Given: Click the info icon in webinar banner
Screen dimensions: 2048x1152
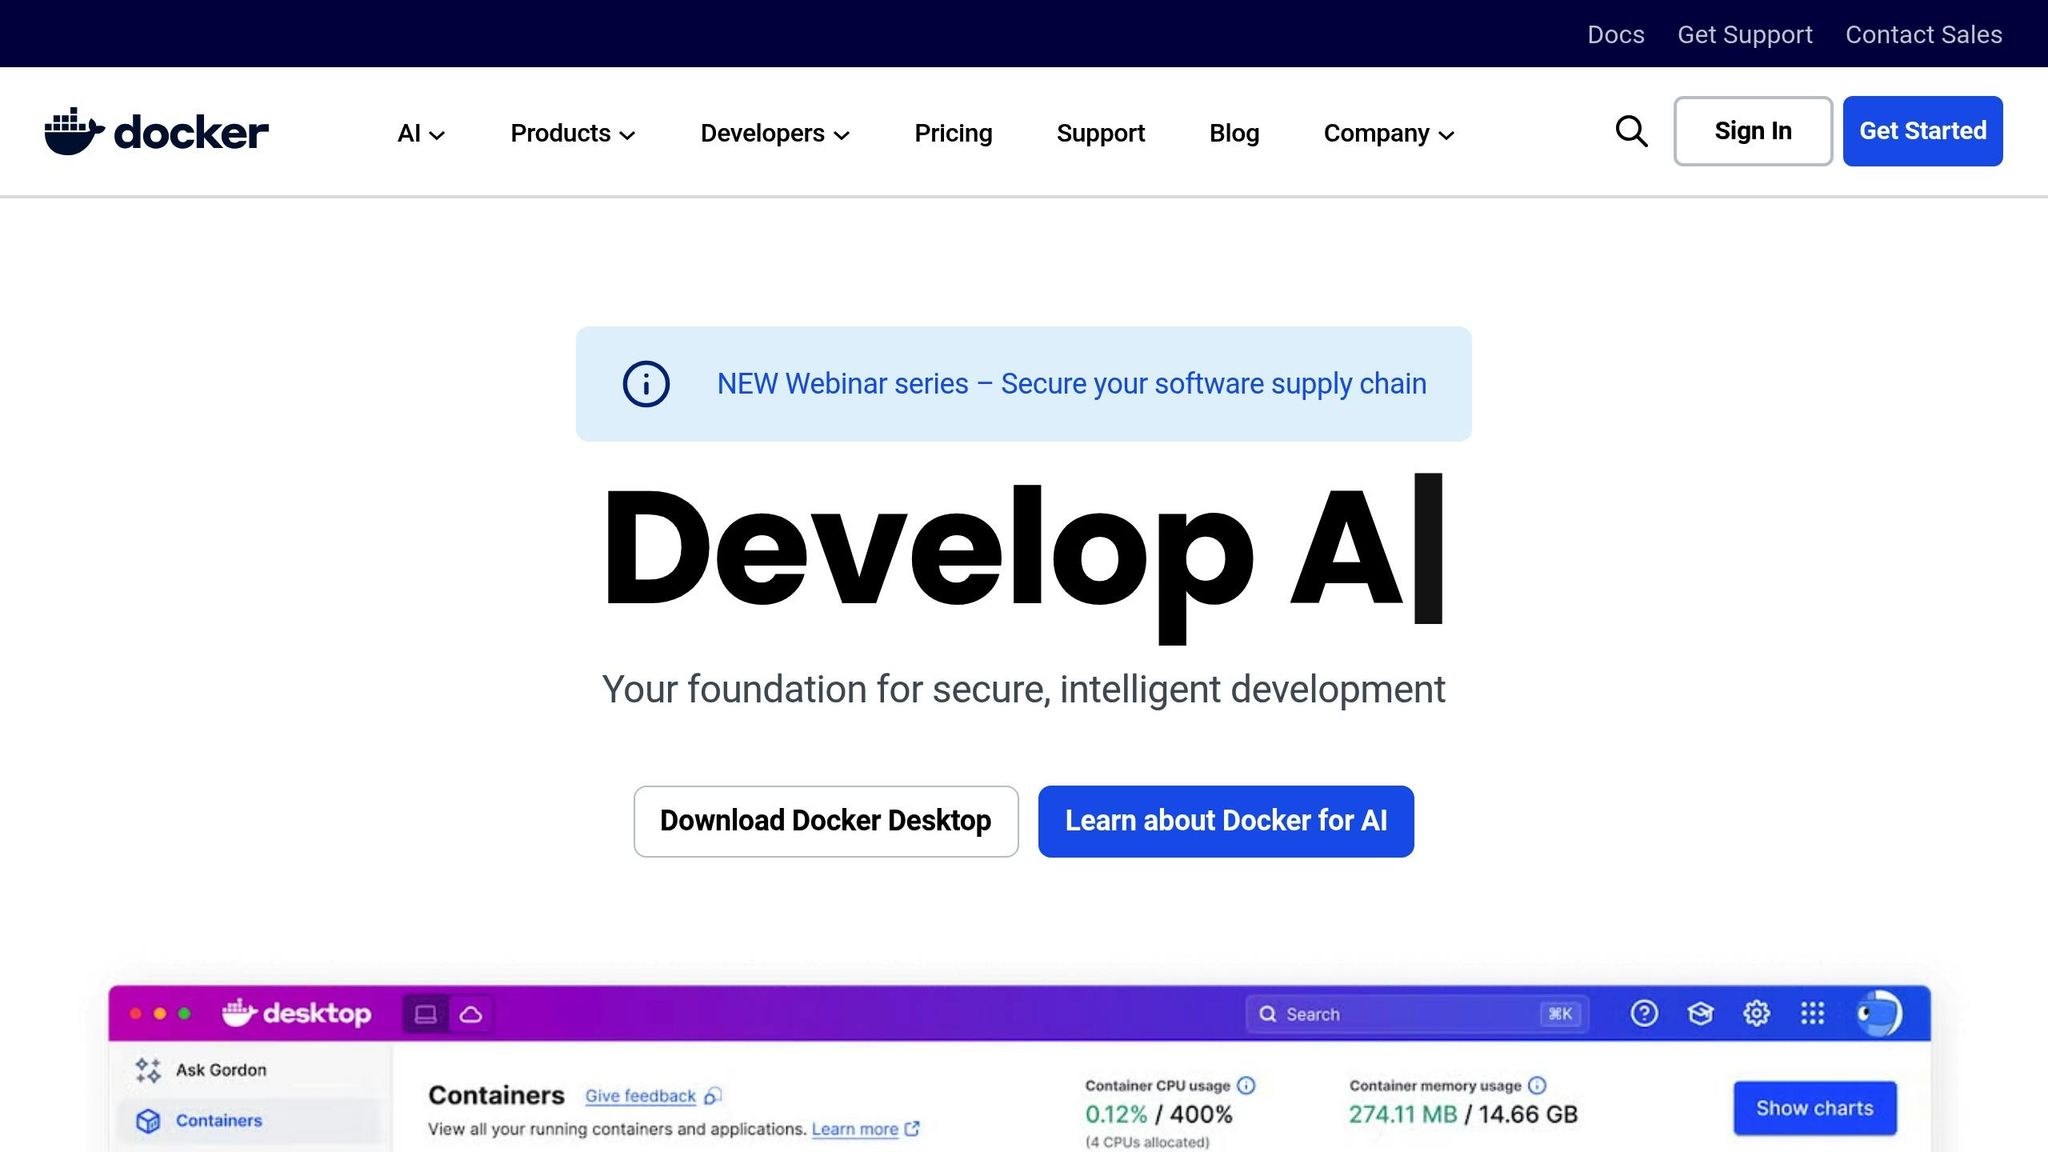Looking at the screenshot, I should [x=646, y=384].
